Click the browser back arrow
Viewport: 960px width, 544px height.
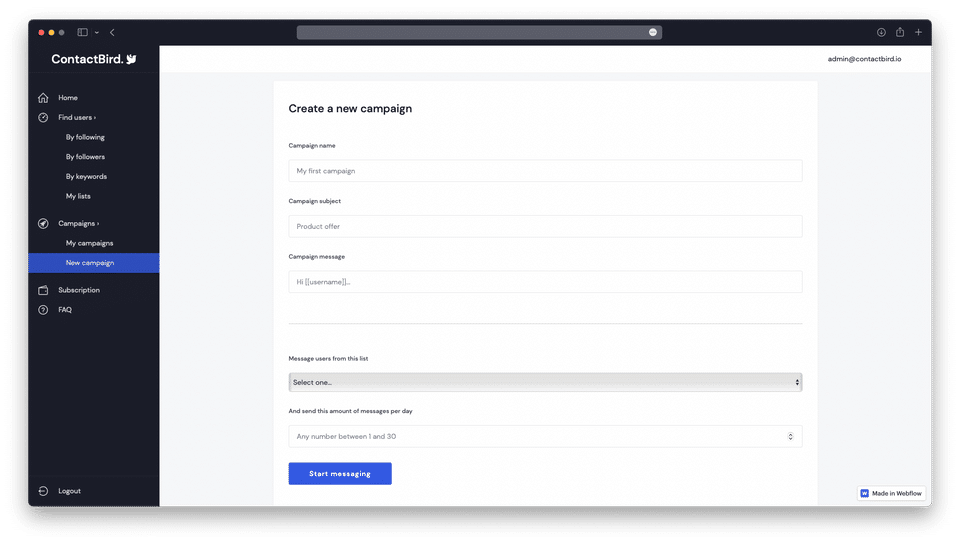tap(112, 32)
